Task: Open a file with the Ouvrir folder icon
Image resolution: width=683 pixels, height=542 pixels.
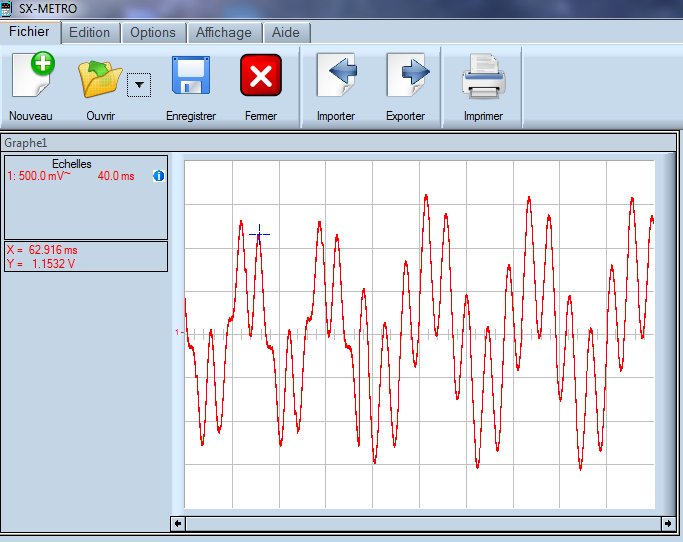Action: [x=100, y=79]
